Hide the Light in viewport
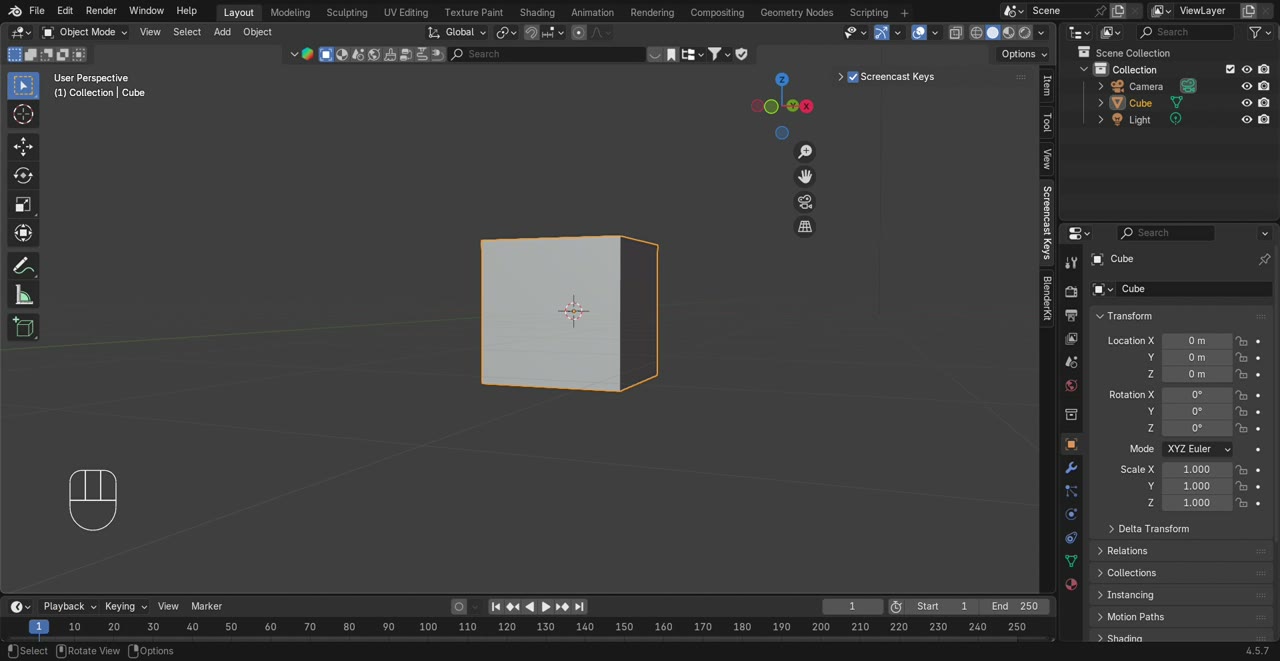 pos(1247,120)
